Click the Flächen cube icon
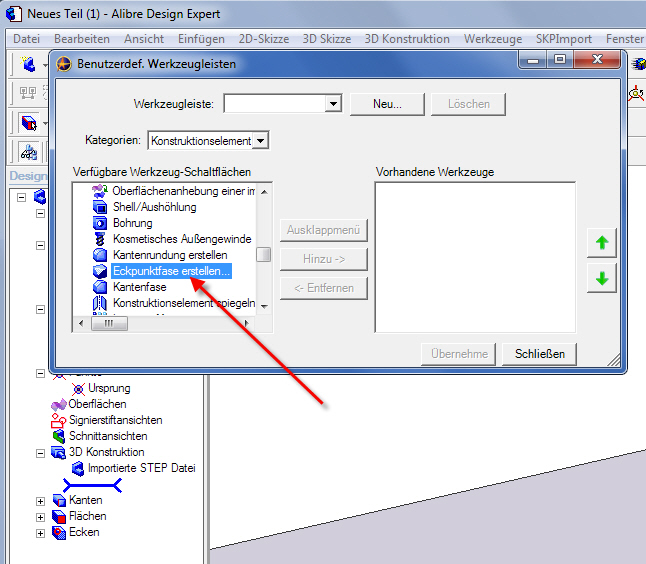646x564 pixels. click(59, 517)
